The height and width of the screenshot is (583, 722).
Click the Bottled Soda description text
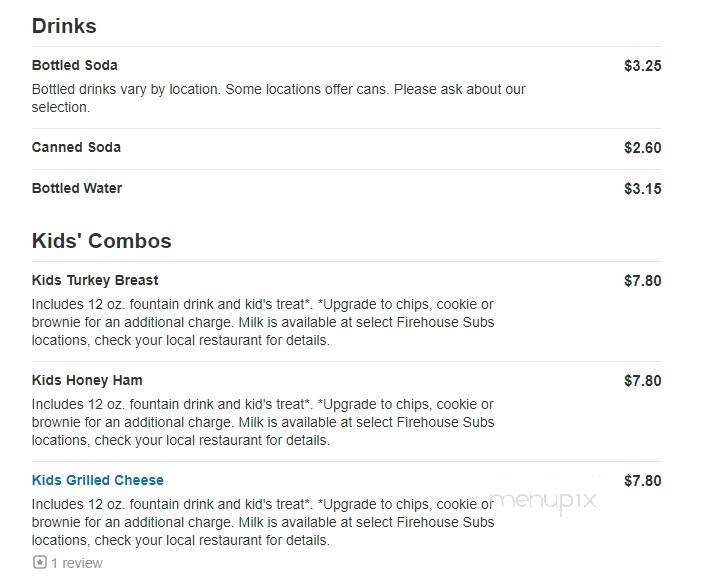279,98
